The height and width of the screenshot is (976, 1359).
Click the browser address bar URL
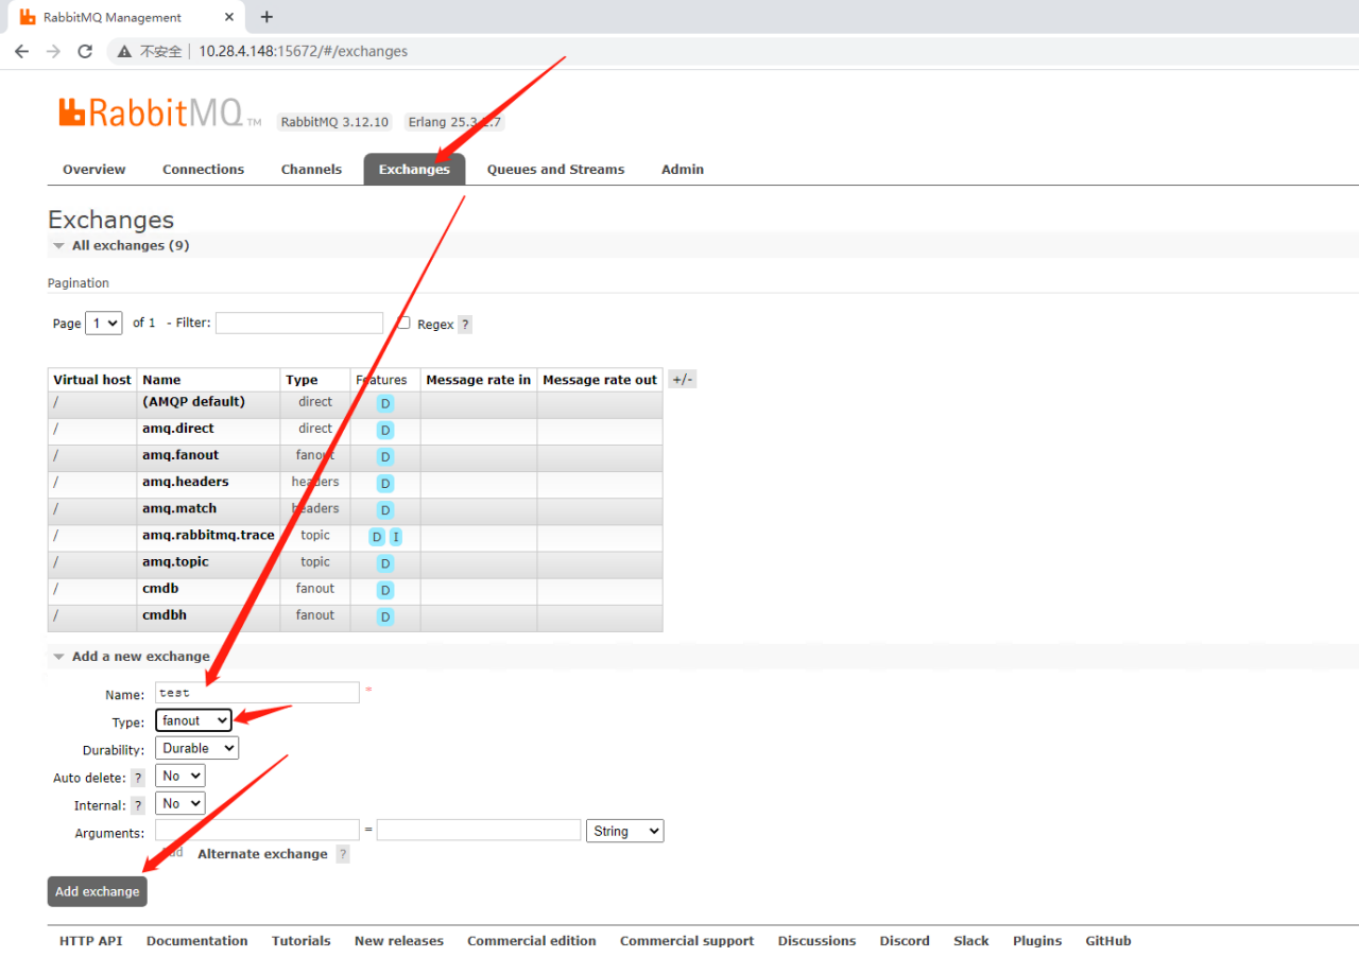(303, 51)
